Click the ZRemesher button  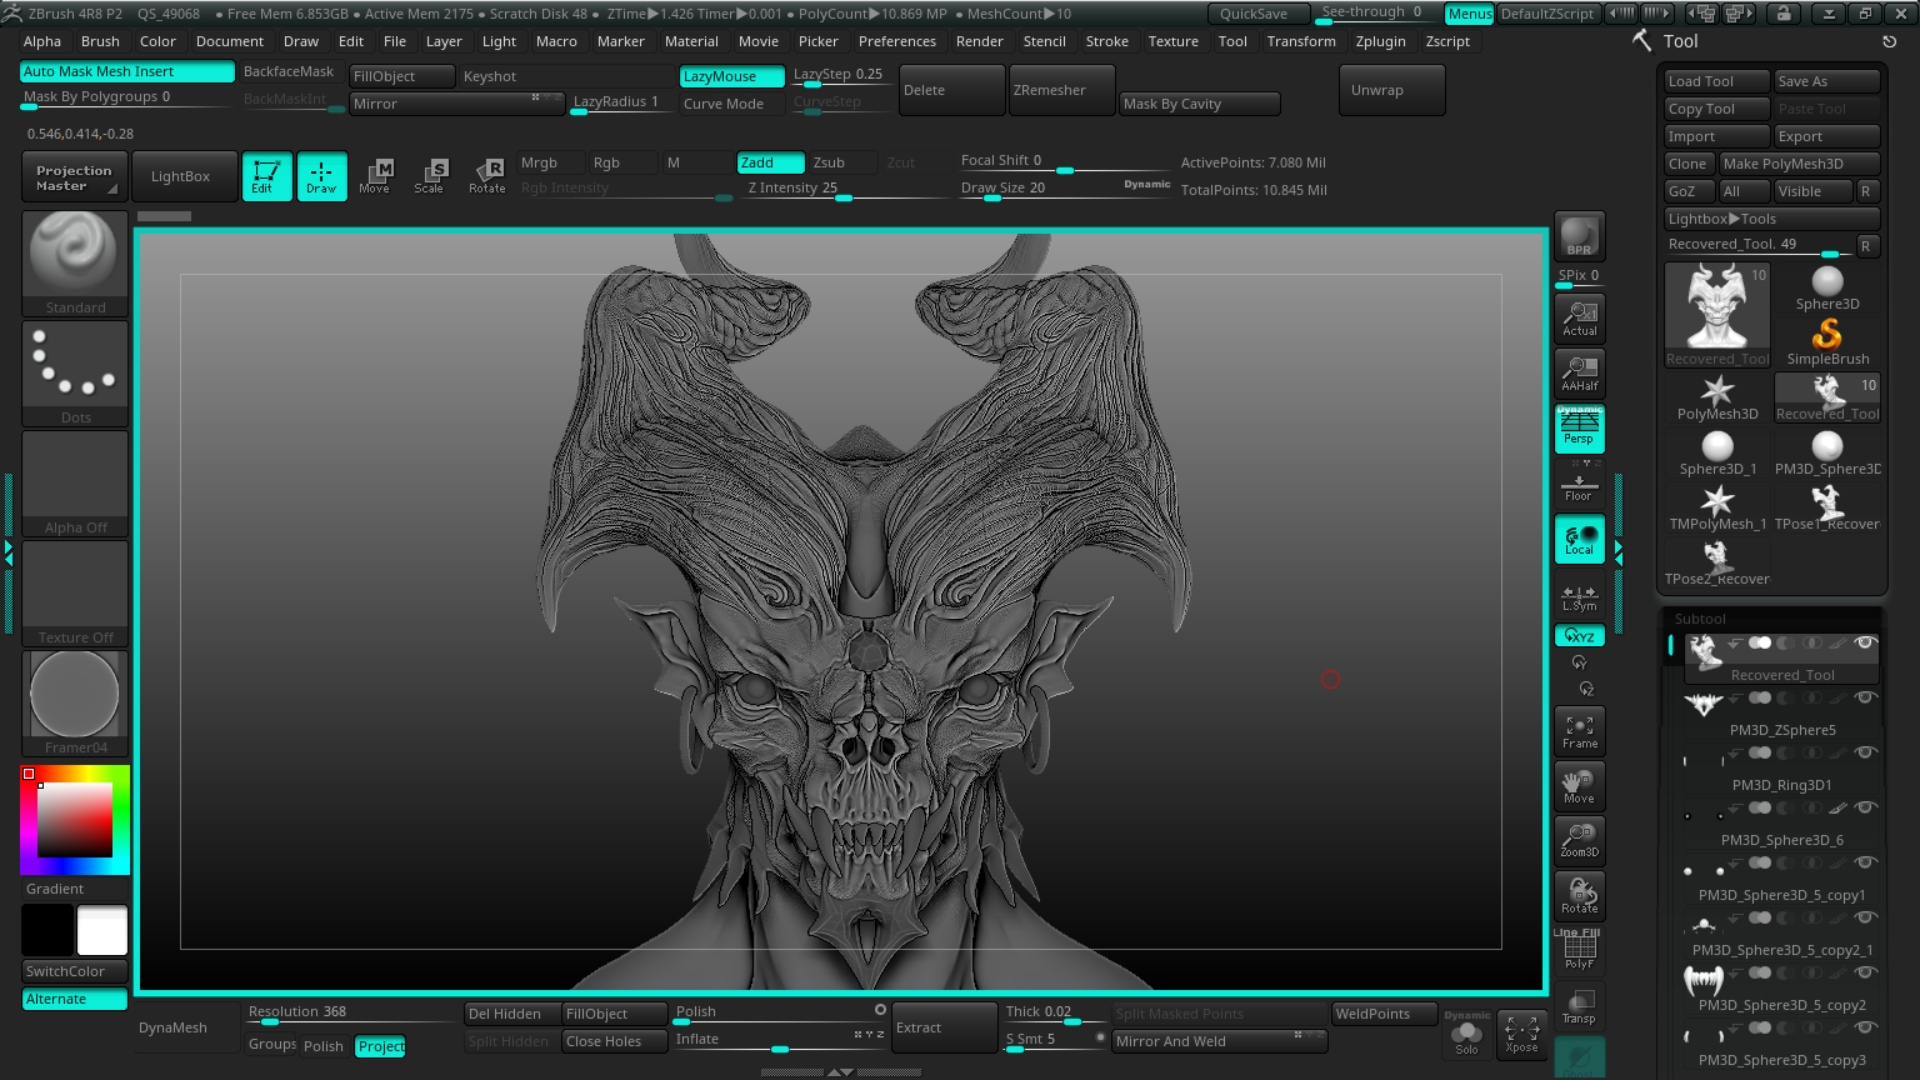click(1061, 90)
